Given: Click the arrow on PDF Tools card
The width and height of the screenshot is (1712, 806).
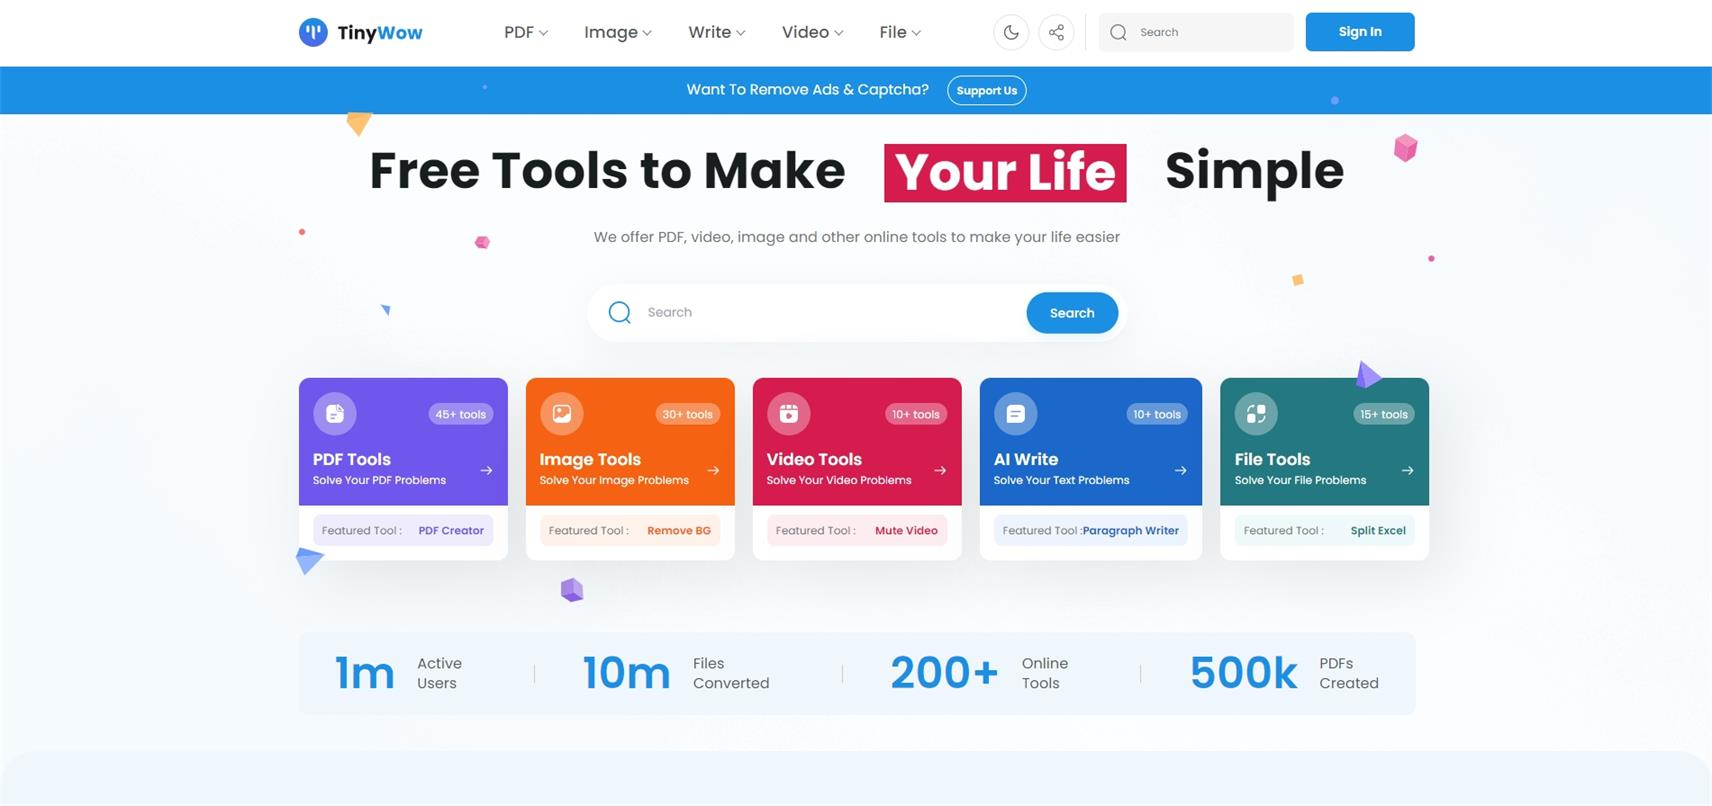Looking at the screenshot, I should click(486, 470).
